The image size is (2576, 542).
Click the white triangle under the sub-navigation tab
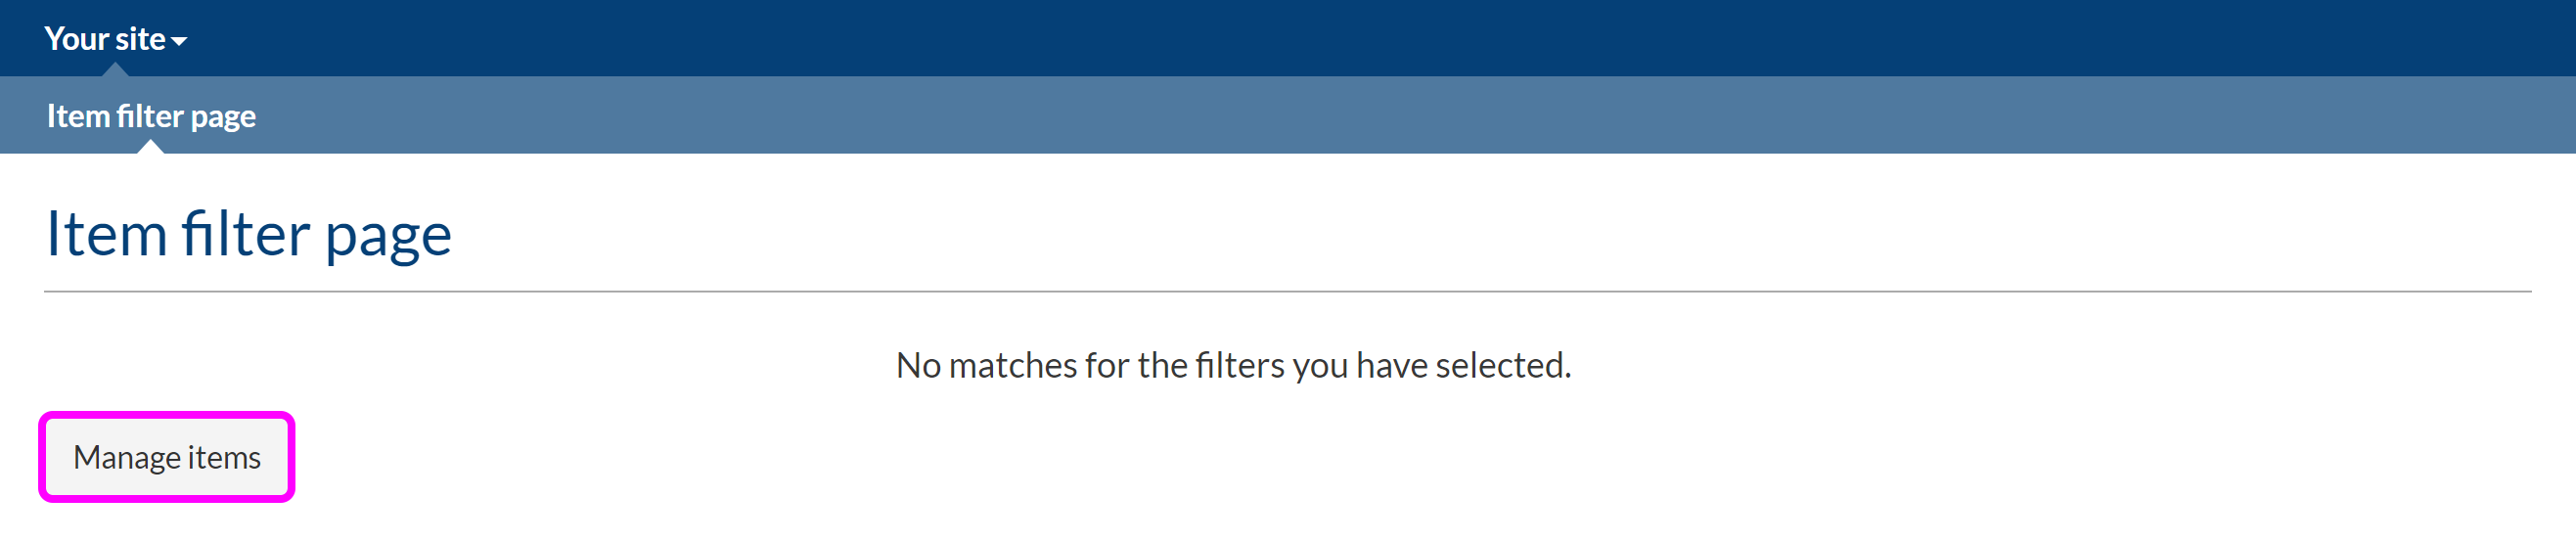(150, 147)
